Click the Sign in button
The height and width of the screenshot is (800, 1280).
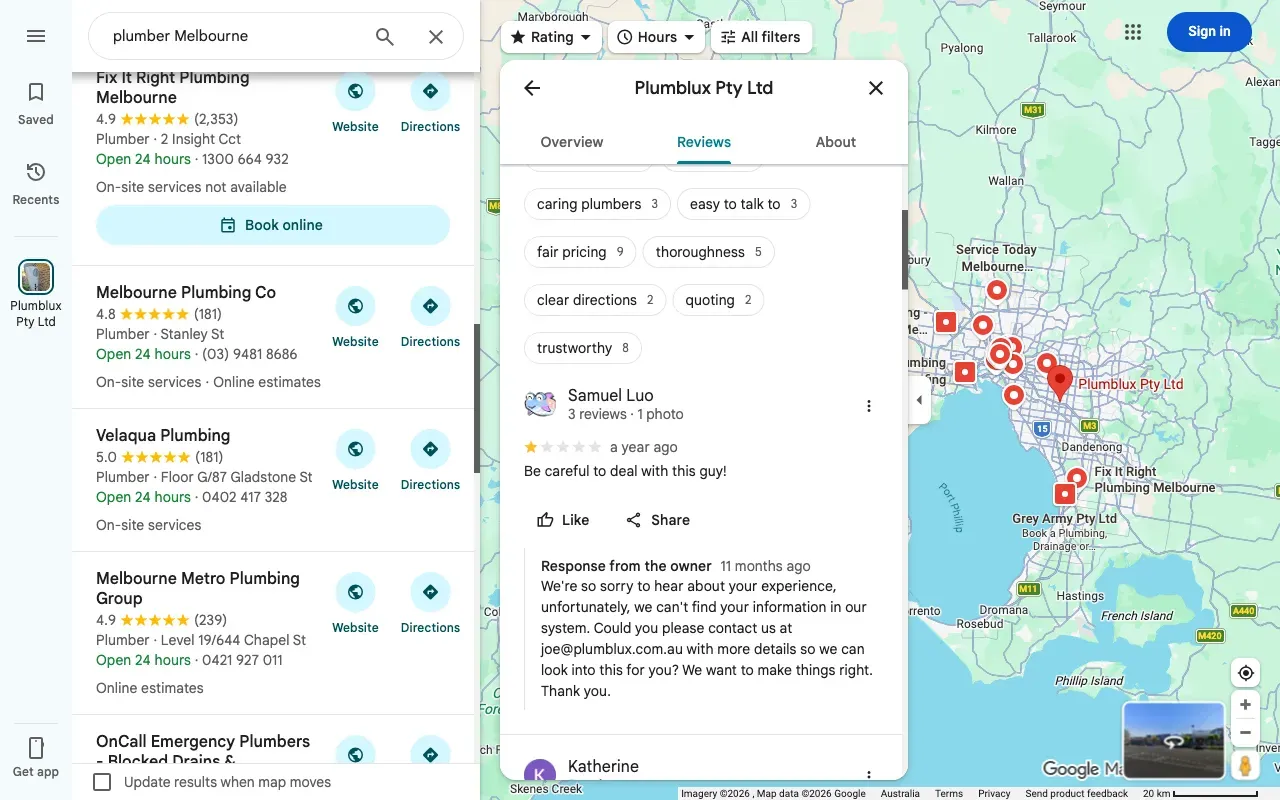1209,32
